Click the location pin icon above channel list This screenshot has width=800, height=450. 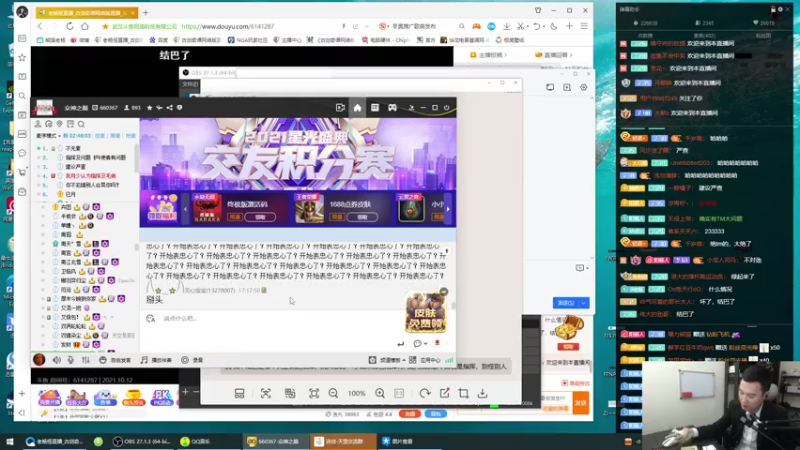60,124
